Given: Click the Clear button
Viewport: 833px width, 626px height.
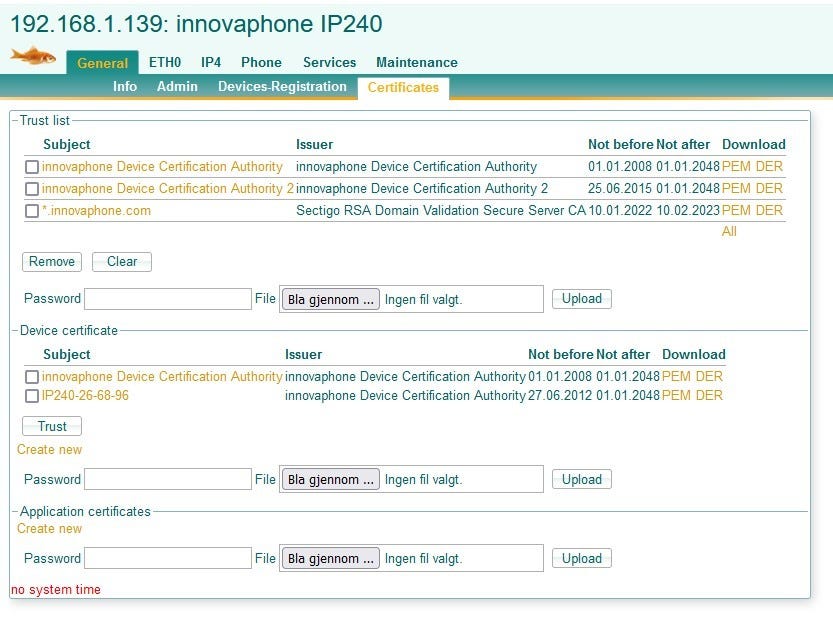Looking at the screenshot, I should click(122, 261).
